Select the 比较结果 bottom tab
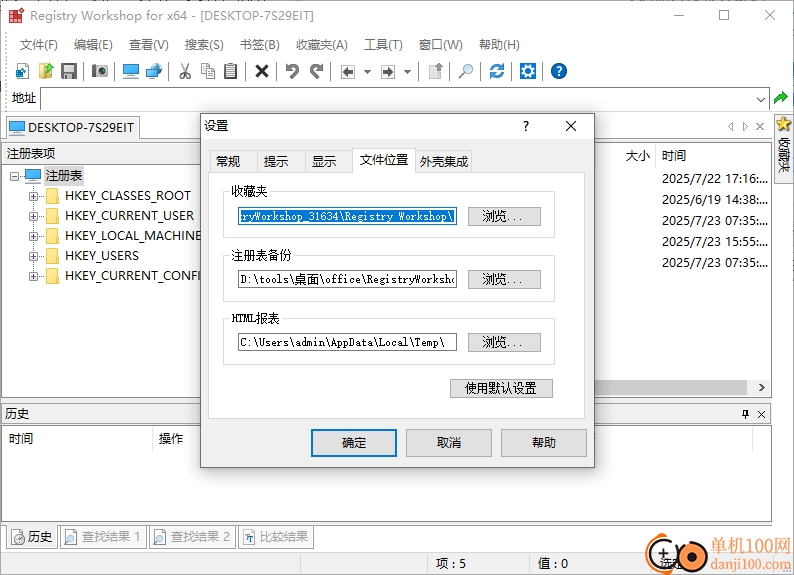 [276, 537]
